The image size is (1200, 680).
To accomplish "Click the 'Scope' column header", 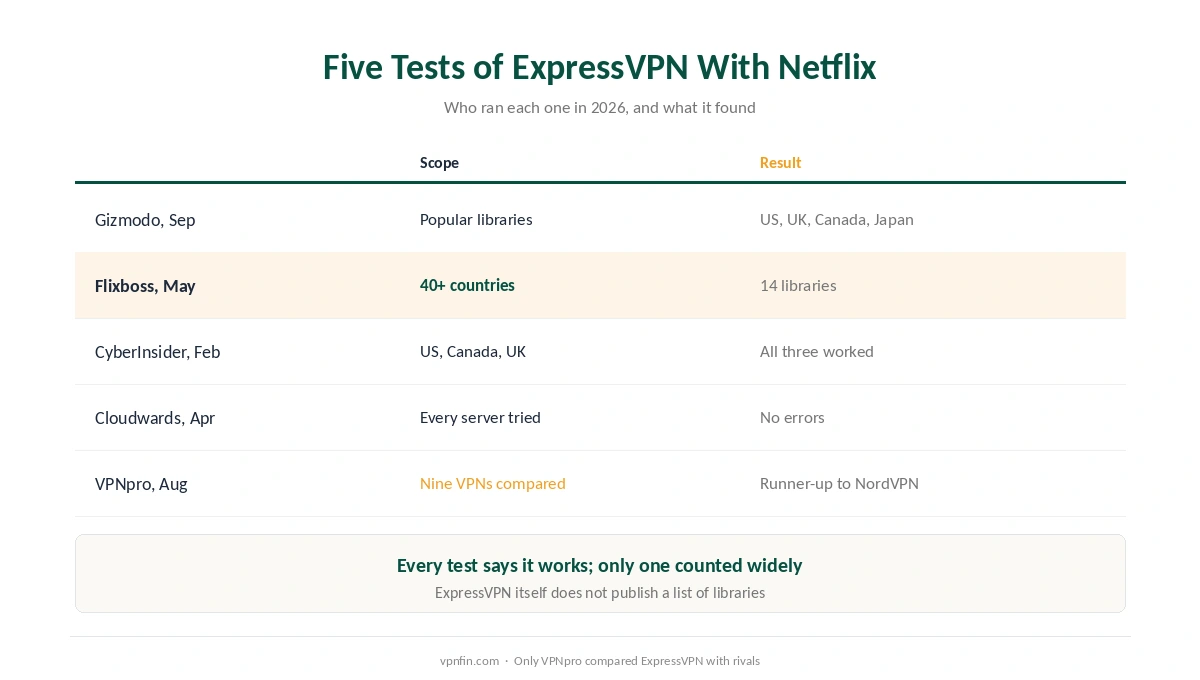I will 439,162.
